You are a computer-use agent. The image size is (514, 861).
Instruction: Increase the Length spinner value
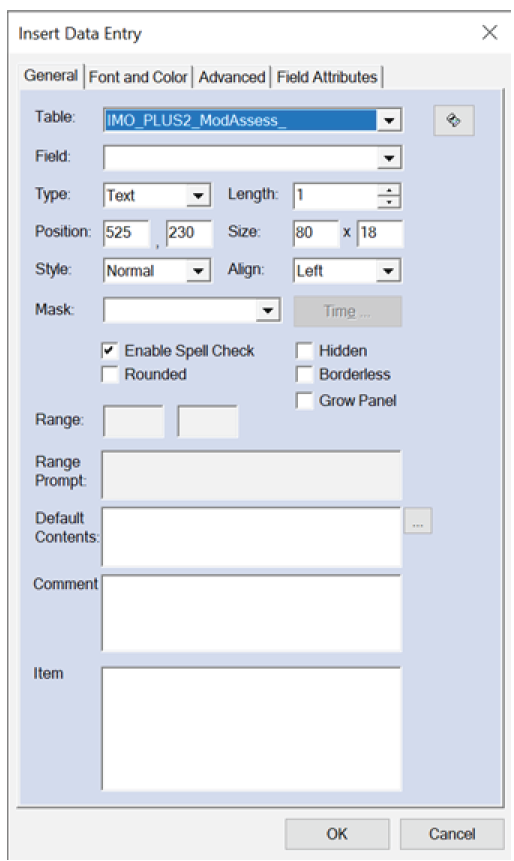[389, 191]
